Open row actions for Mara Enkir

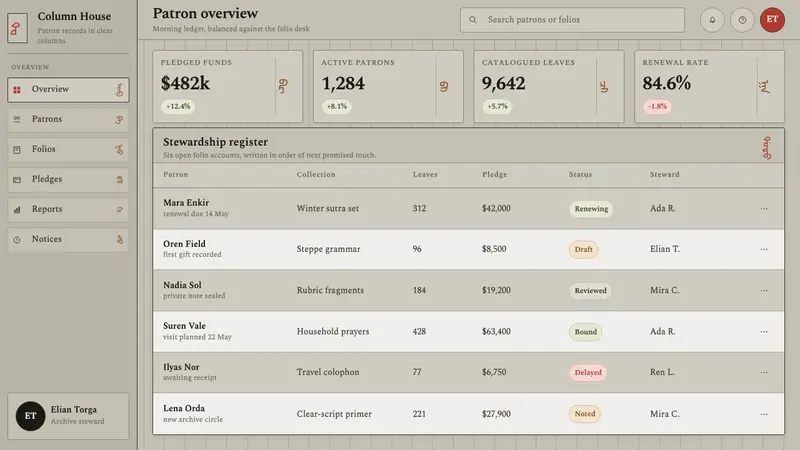[x=764, y=208]
